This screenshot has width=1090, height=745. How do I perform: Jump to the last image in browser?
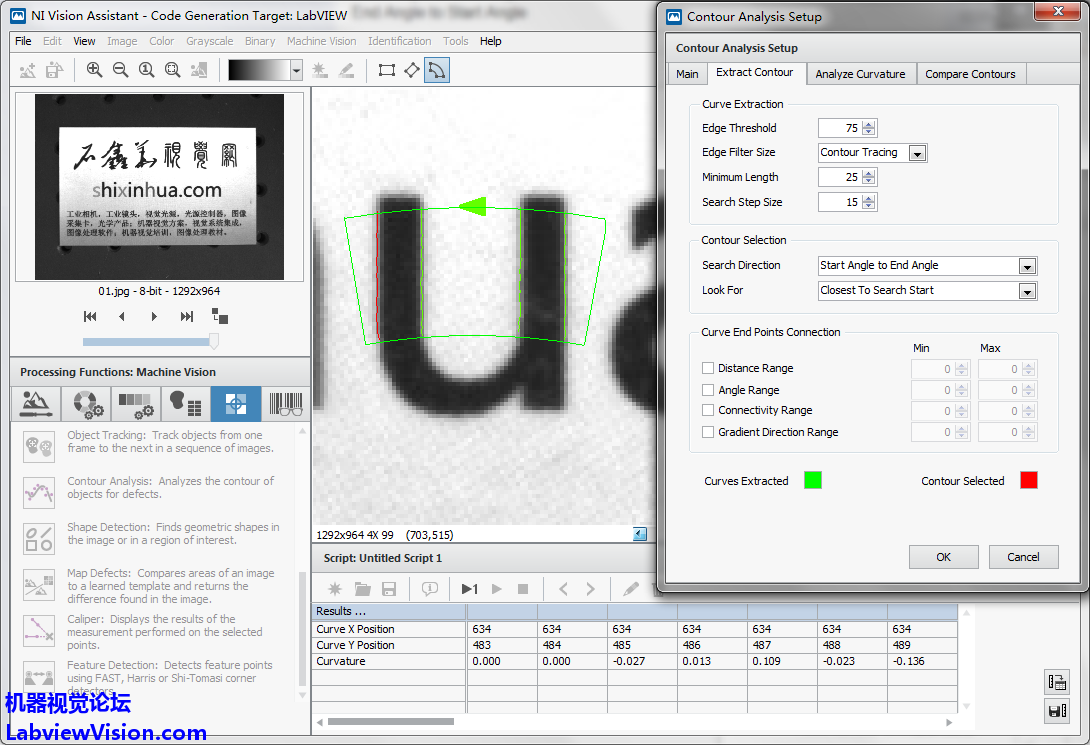[187, 316]
